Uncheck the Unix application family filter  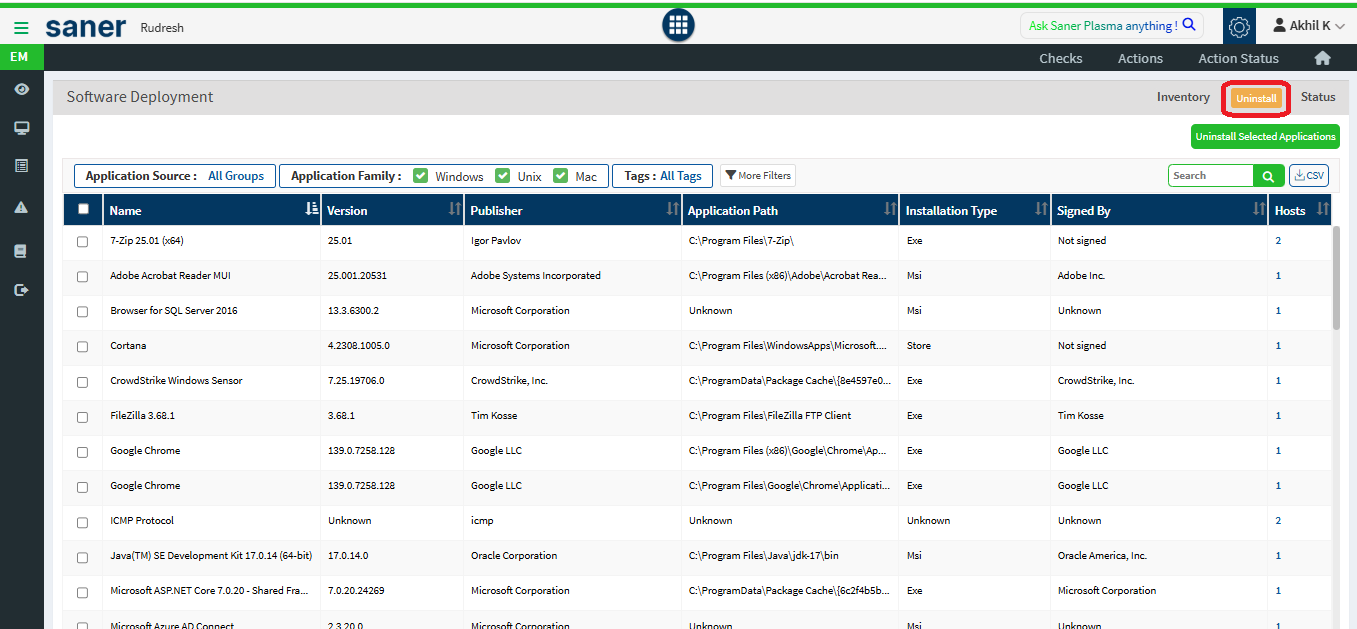pos(503,176)
